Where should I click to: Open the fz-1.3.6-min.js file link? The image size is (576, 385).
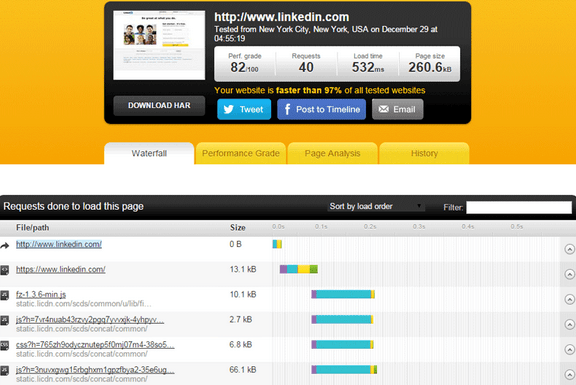pyautogui.click(x=41, y=294)
